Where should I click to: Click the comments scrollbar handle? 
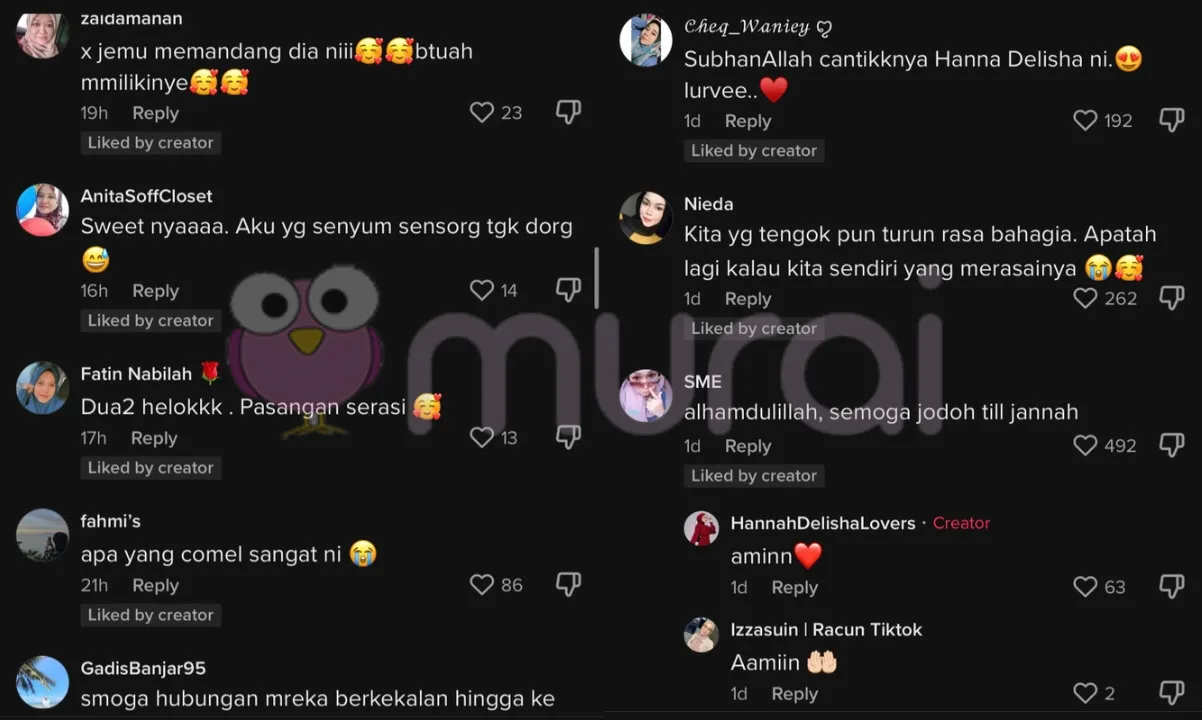point(597,278)
